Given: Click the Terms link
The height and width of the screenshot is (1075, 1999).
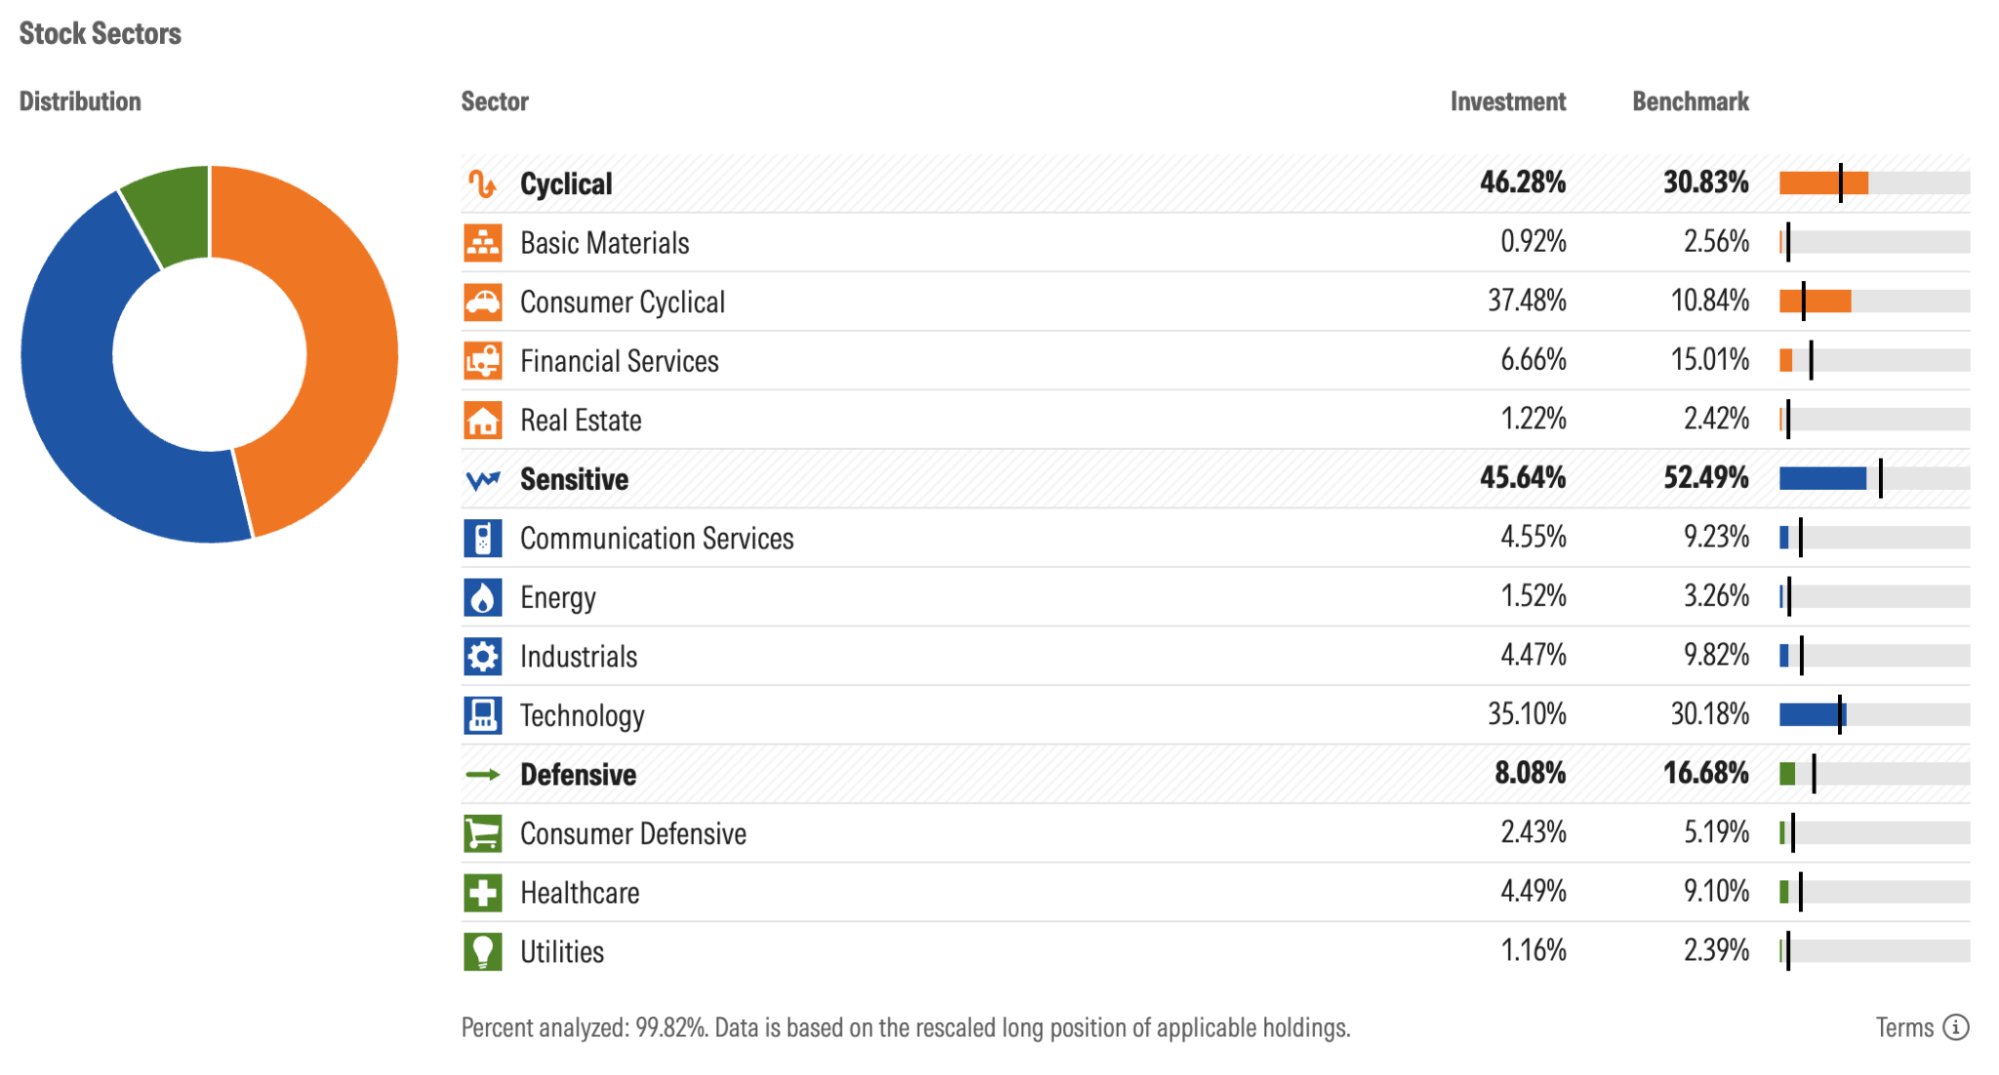Looking at the screenshot, I should pos(1904,1027).
